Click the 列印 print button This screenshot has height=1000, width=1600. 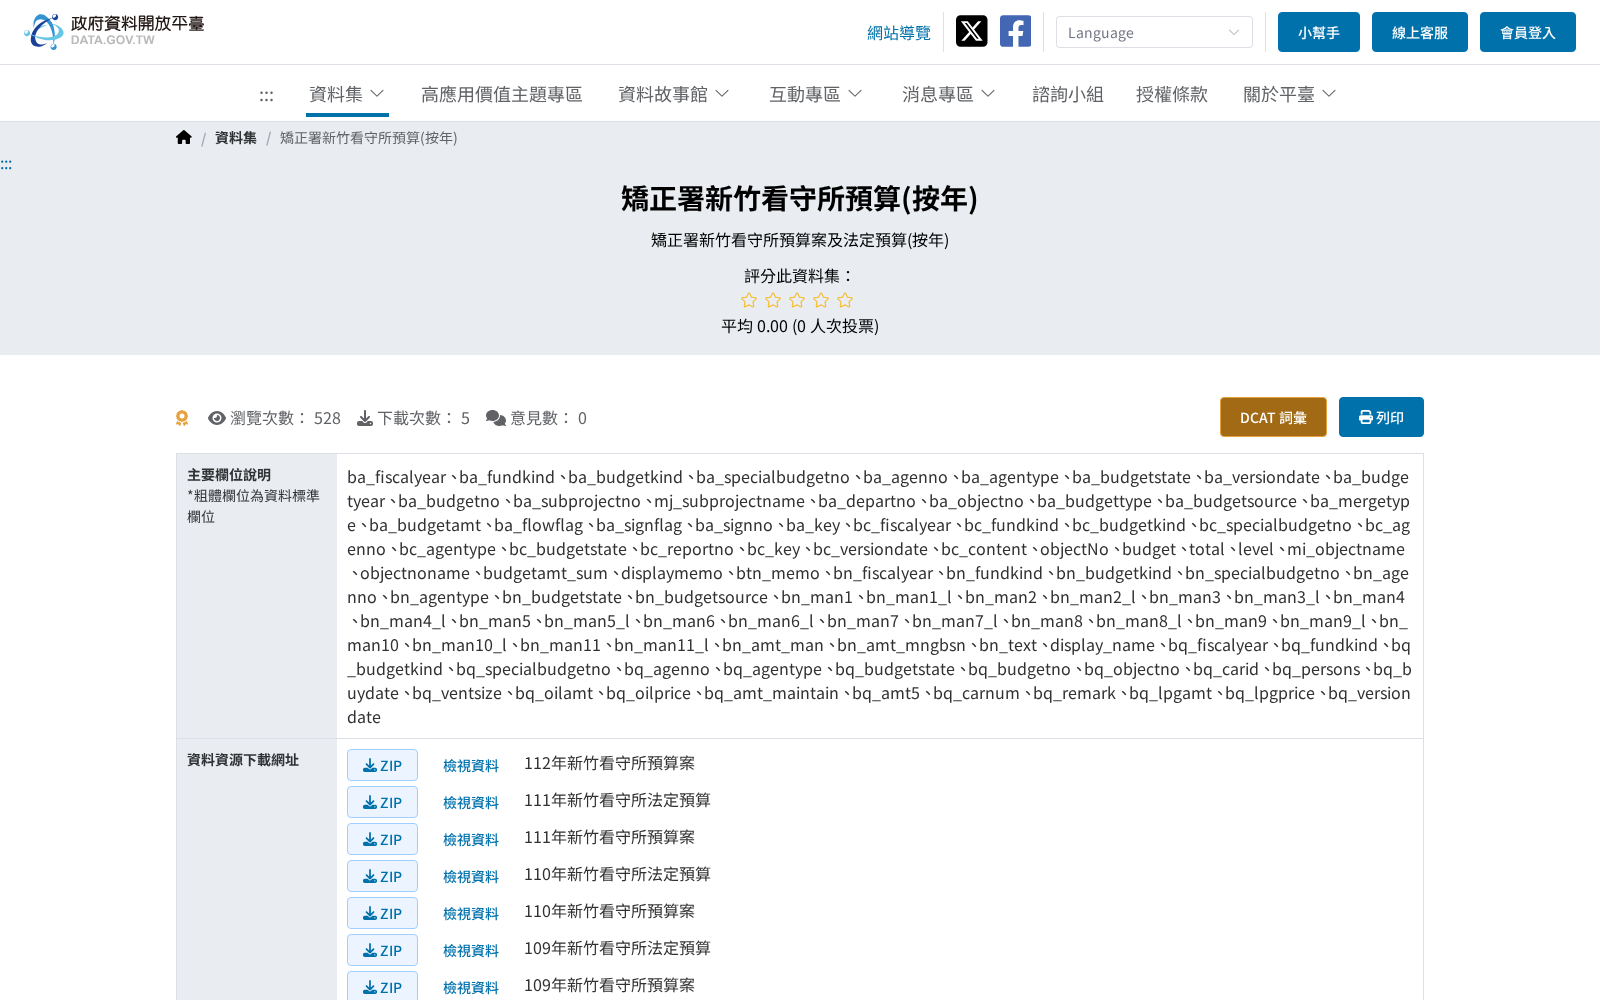1381,417
